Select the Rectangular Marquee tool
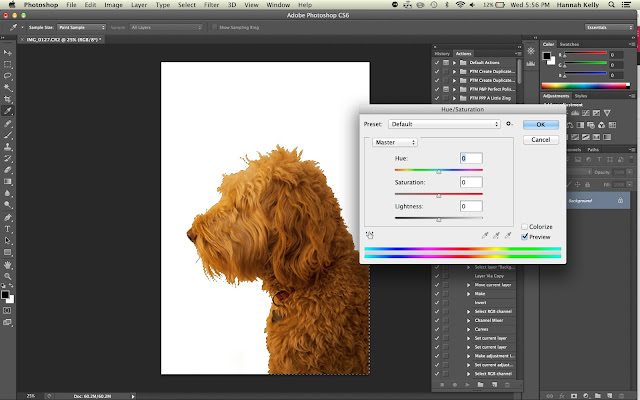The width and height of the screenshot is (640, 400). (x=7, y=64)
